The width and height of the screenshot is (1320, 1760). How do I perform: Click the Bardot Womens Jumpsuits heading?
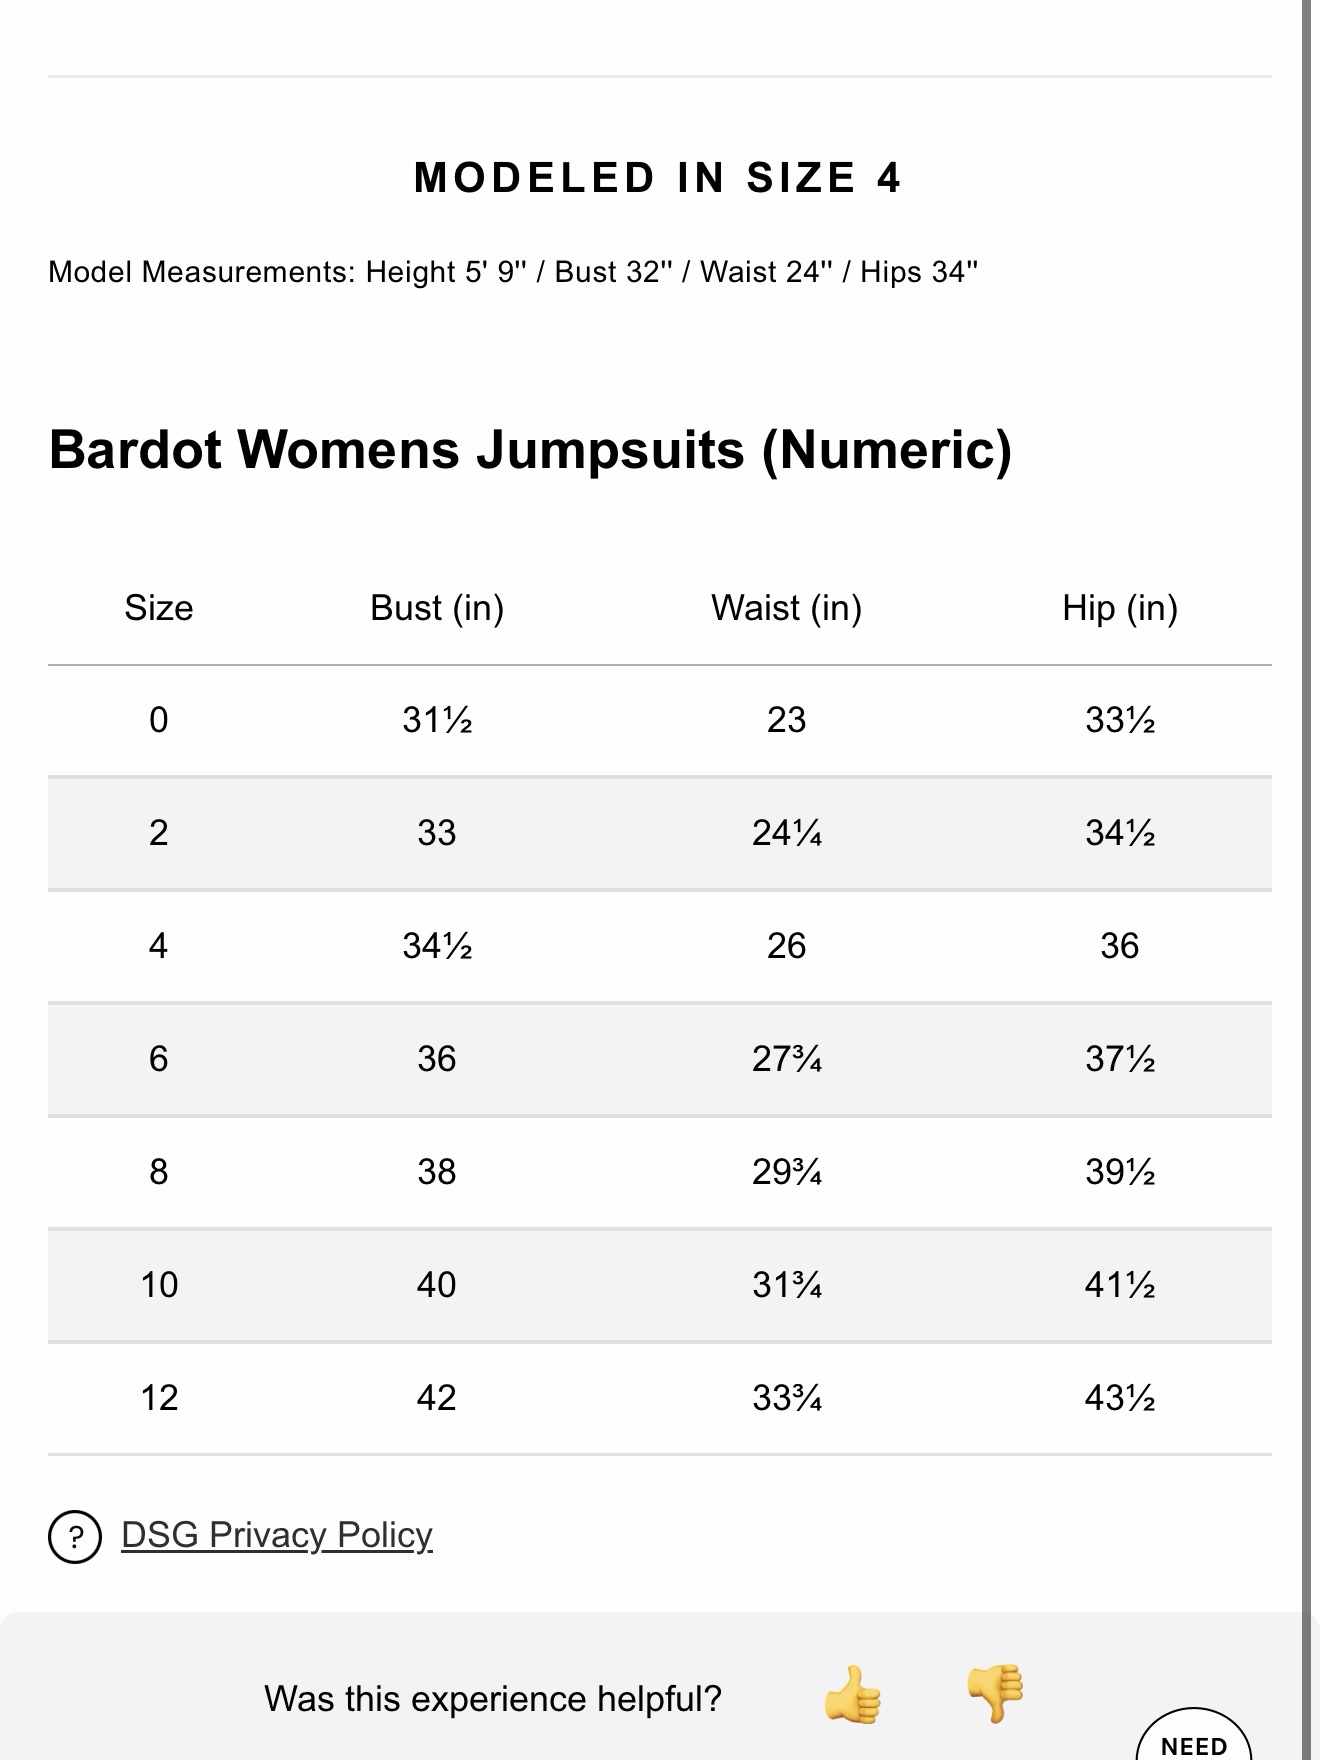tap(530, 450)
